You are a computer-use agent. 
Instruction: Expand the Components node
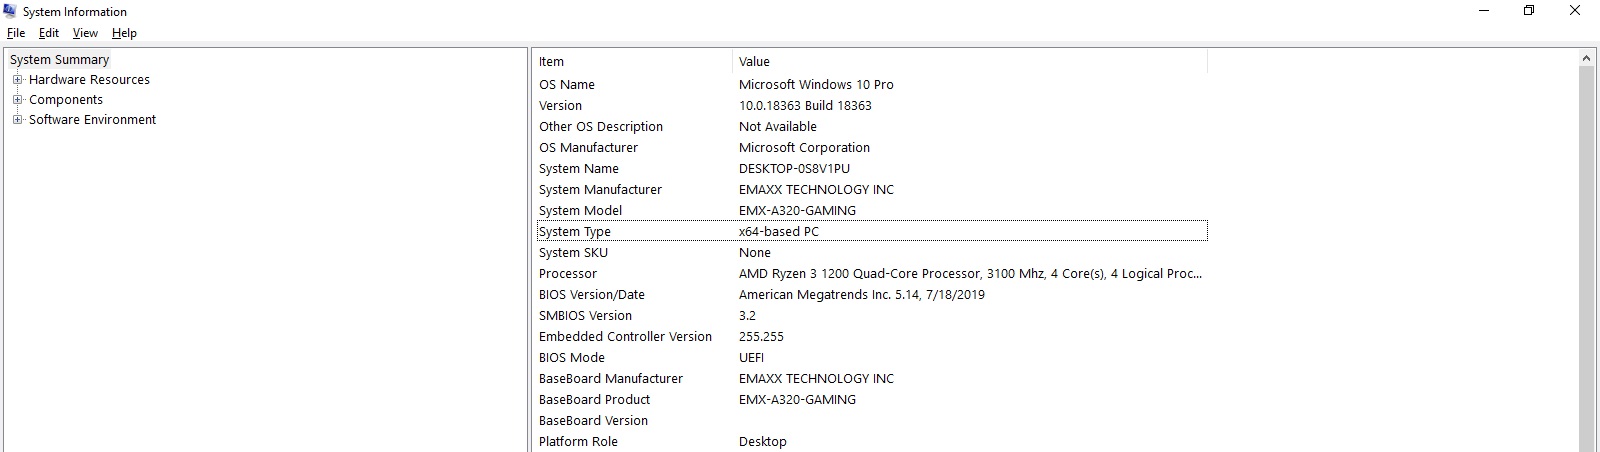coord(17,100)
